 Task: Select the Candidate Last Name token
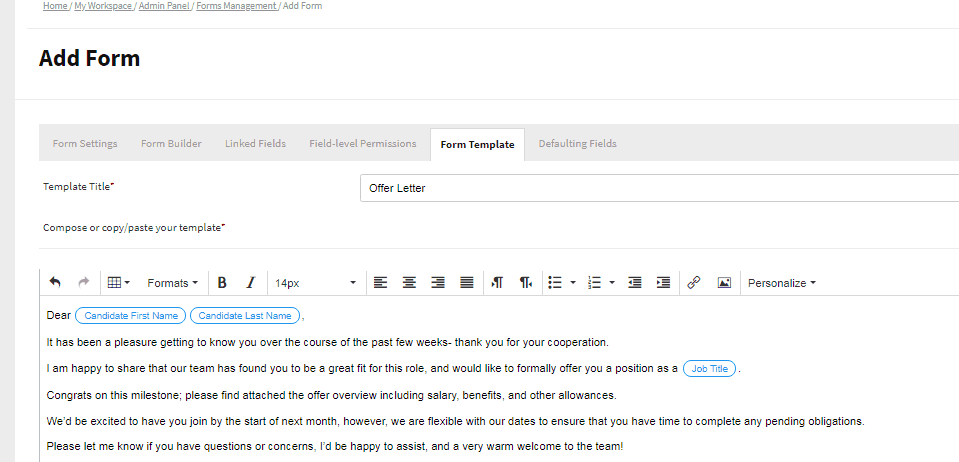click(245, 316)
